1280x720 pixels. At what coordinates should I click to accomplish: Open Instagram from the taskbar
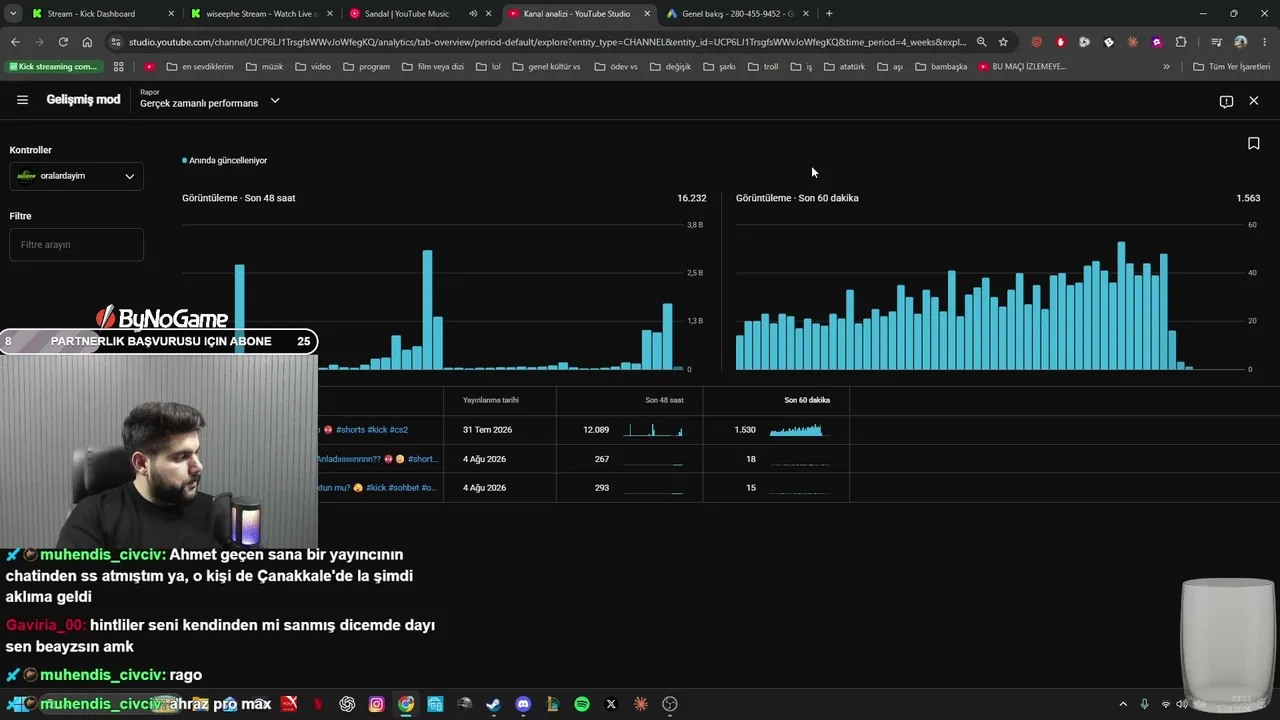pos(376,704)
